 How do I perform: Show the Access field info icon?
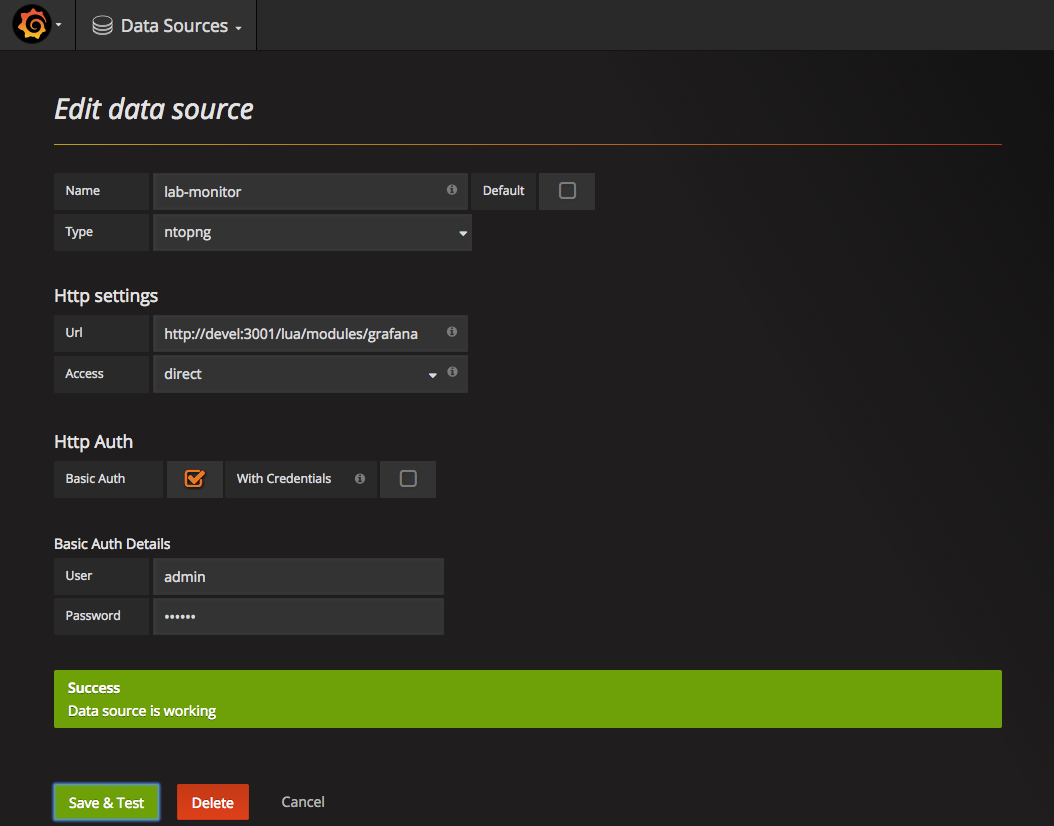click(x=452, y=372)
